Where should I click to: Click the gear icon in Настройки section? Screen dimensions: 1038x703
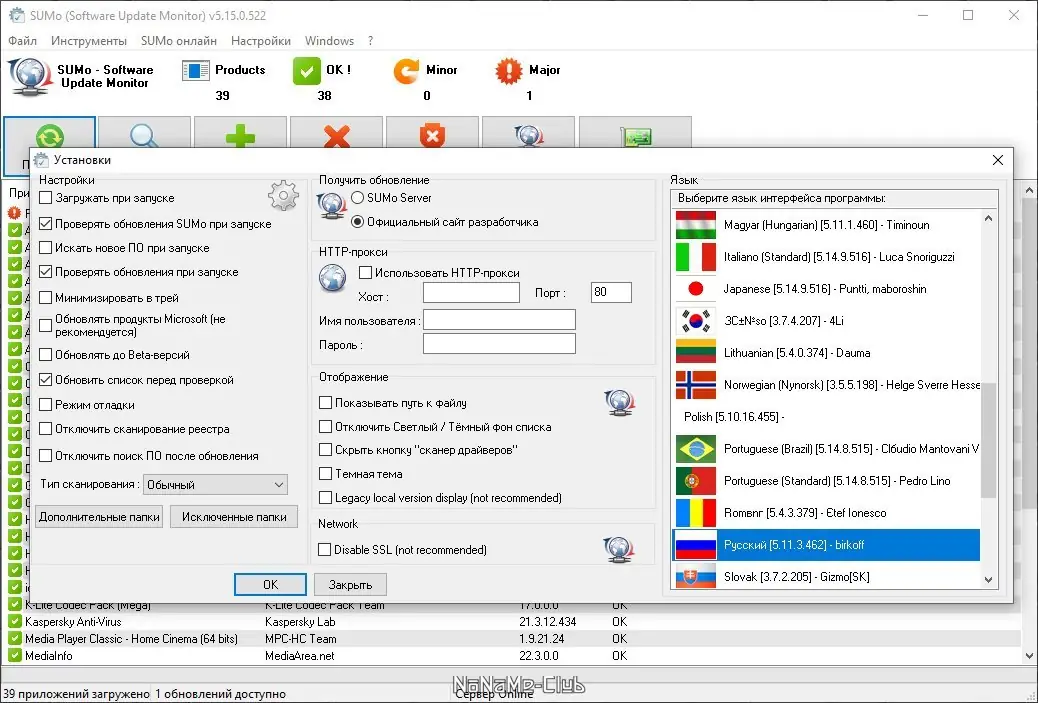(x=283, y=196)
